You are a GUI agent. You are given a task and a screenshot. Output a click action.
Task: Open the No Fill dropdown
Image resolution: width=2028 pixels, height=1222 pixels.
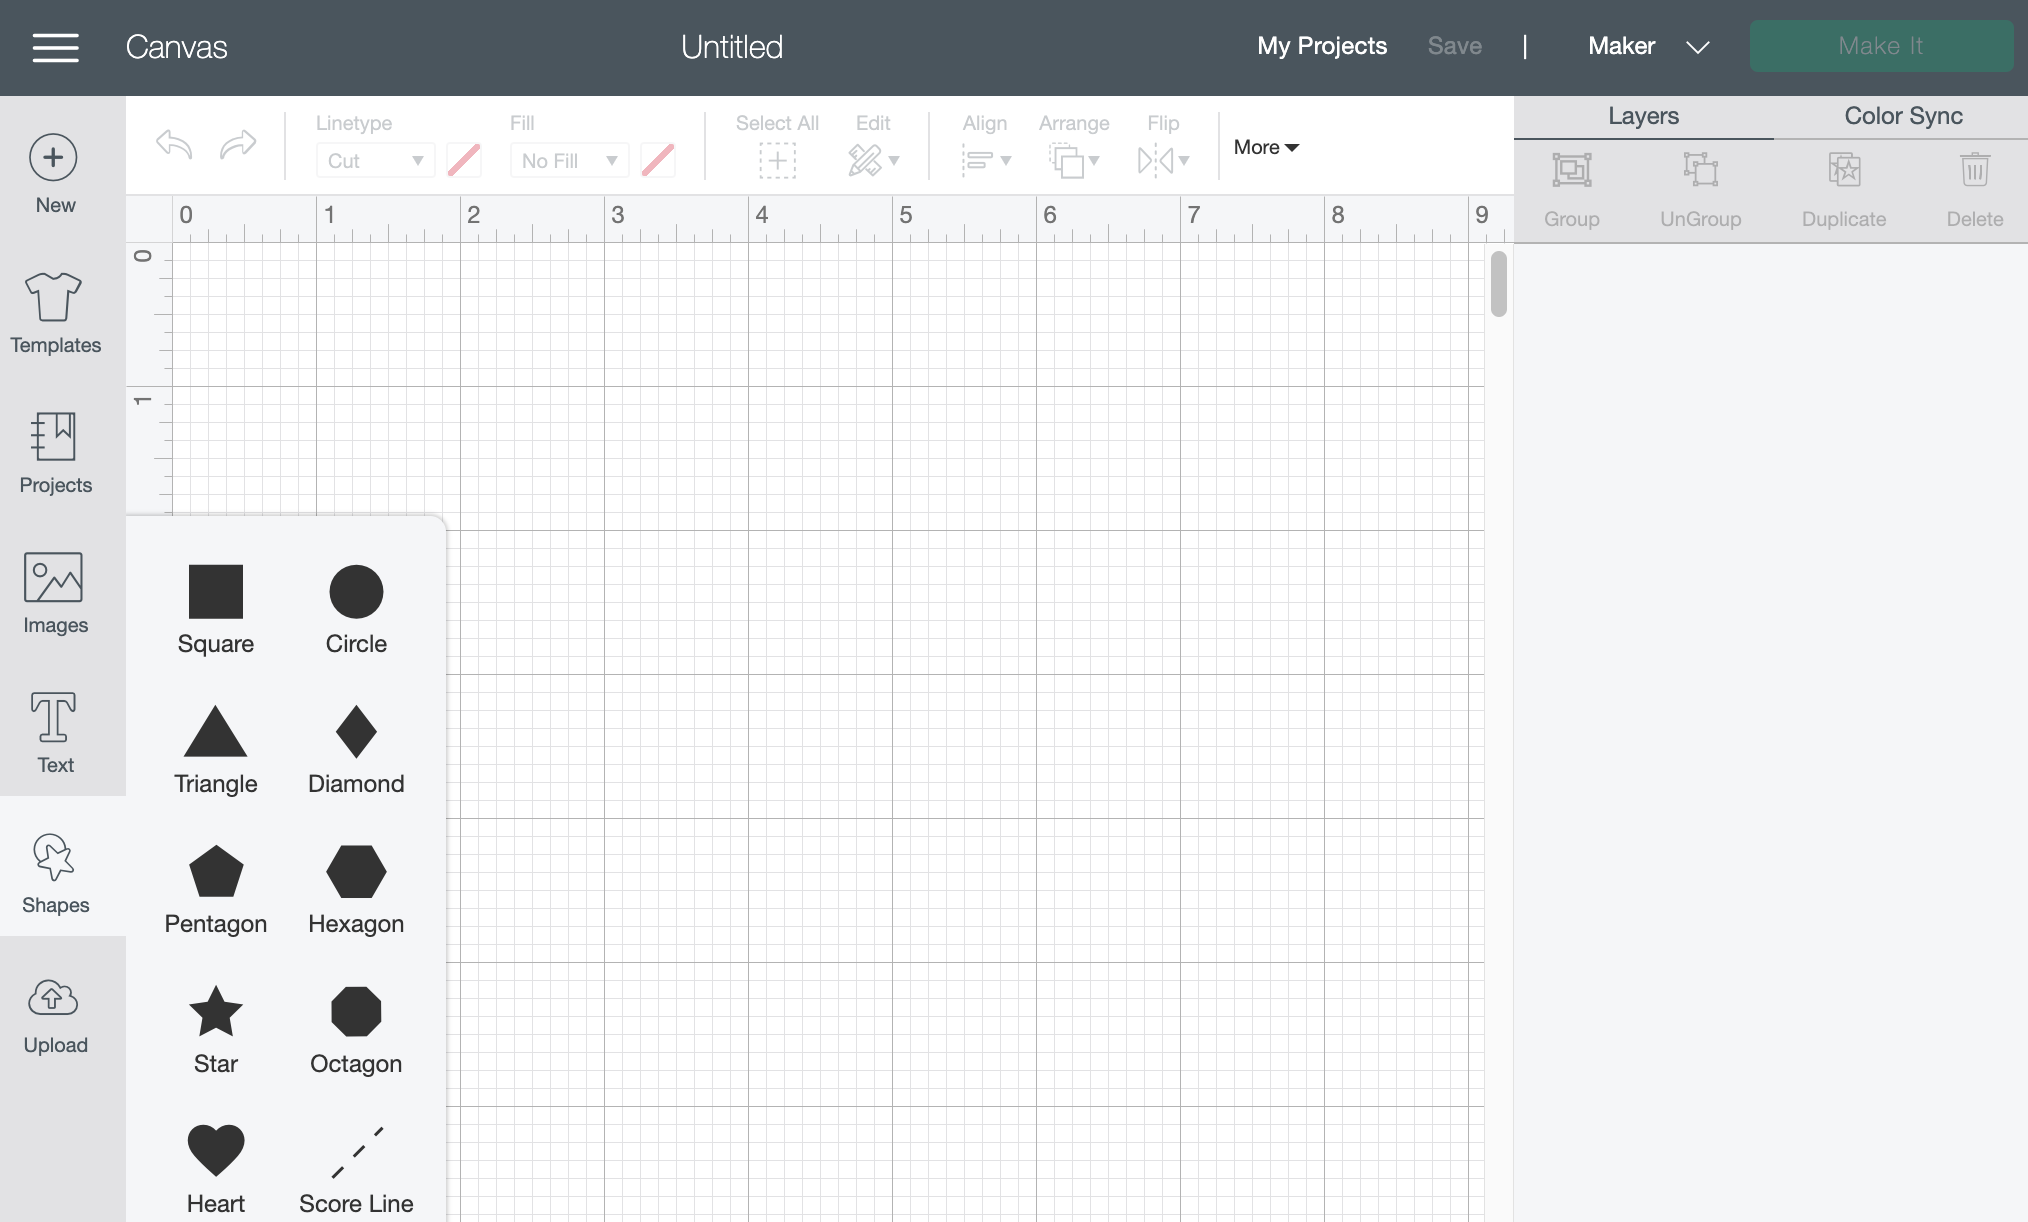pos(568,160)
